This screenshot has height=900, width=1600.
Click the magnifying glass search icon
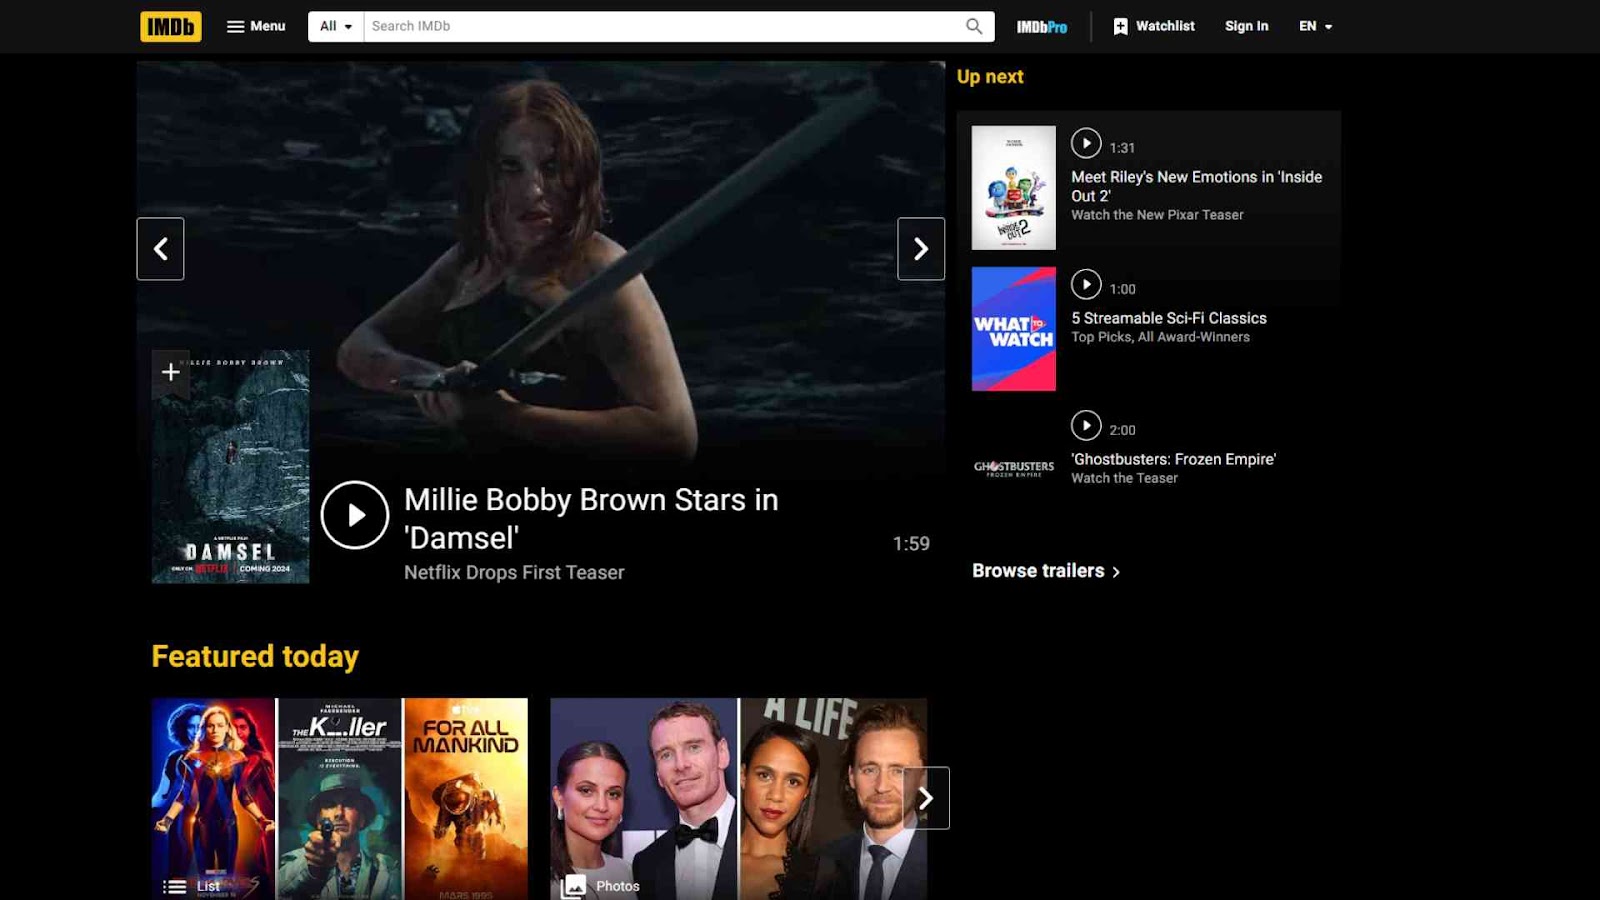pos(974,26)
